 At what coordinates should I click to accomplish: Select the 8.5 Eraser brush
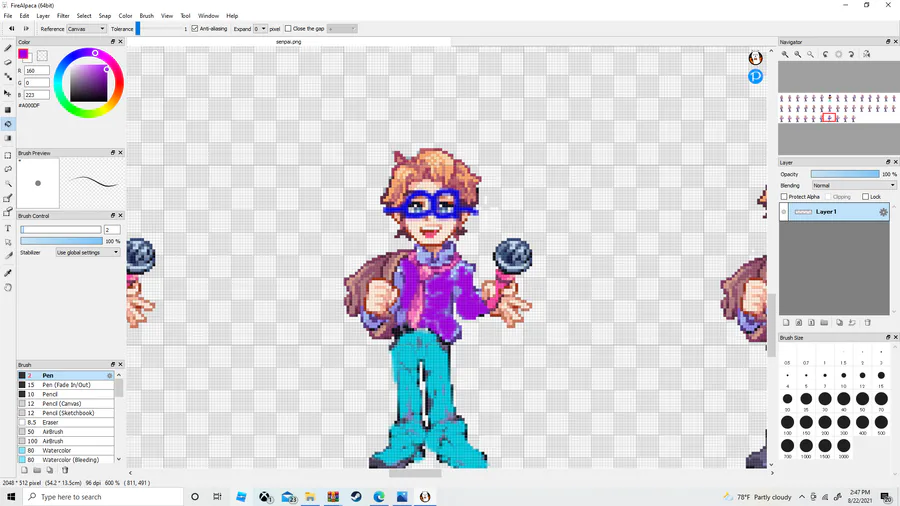(66, 422)
